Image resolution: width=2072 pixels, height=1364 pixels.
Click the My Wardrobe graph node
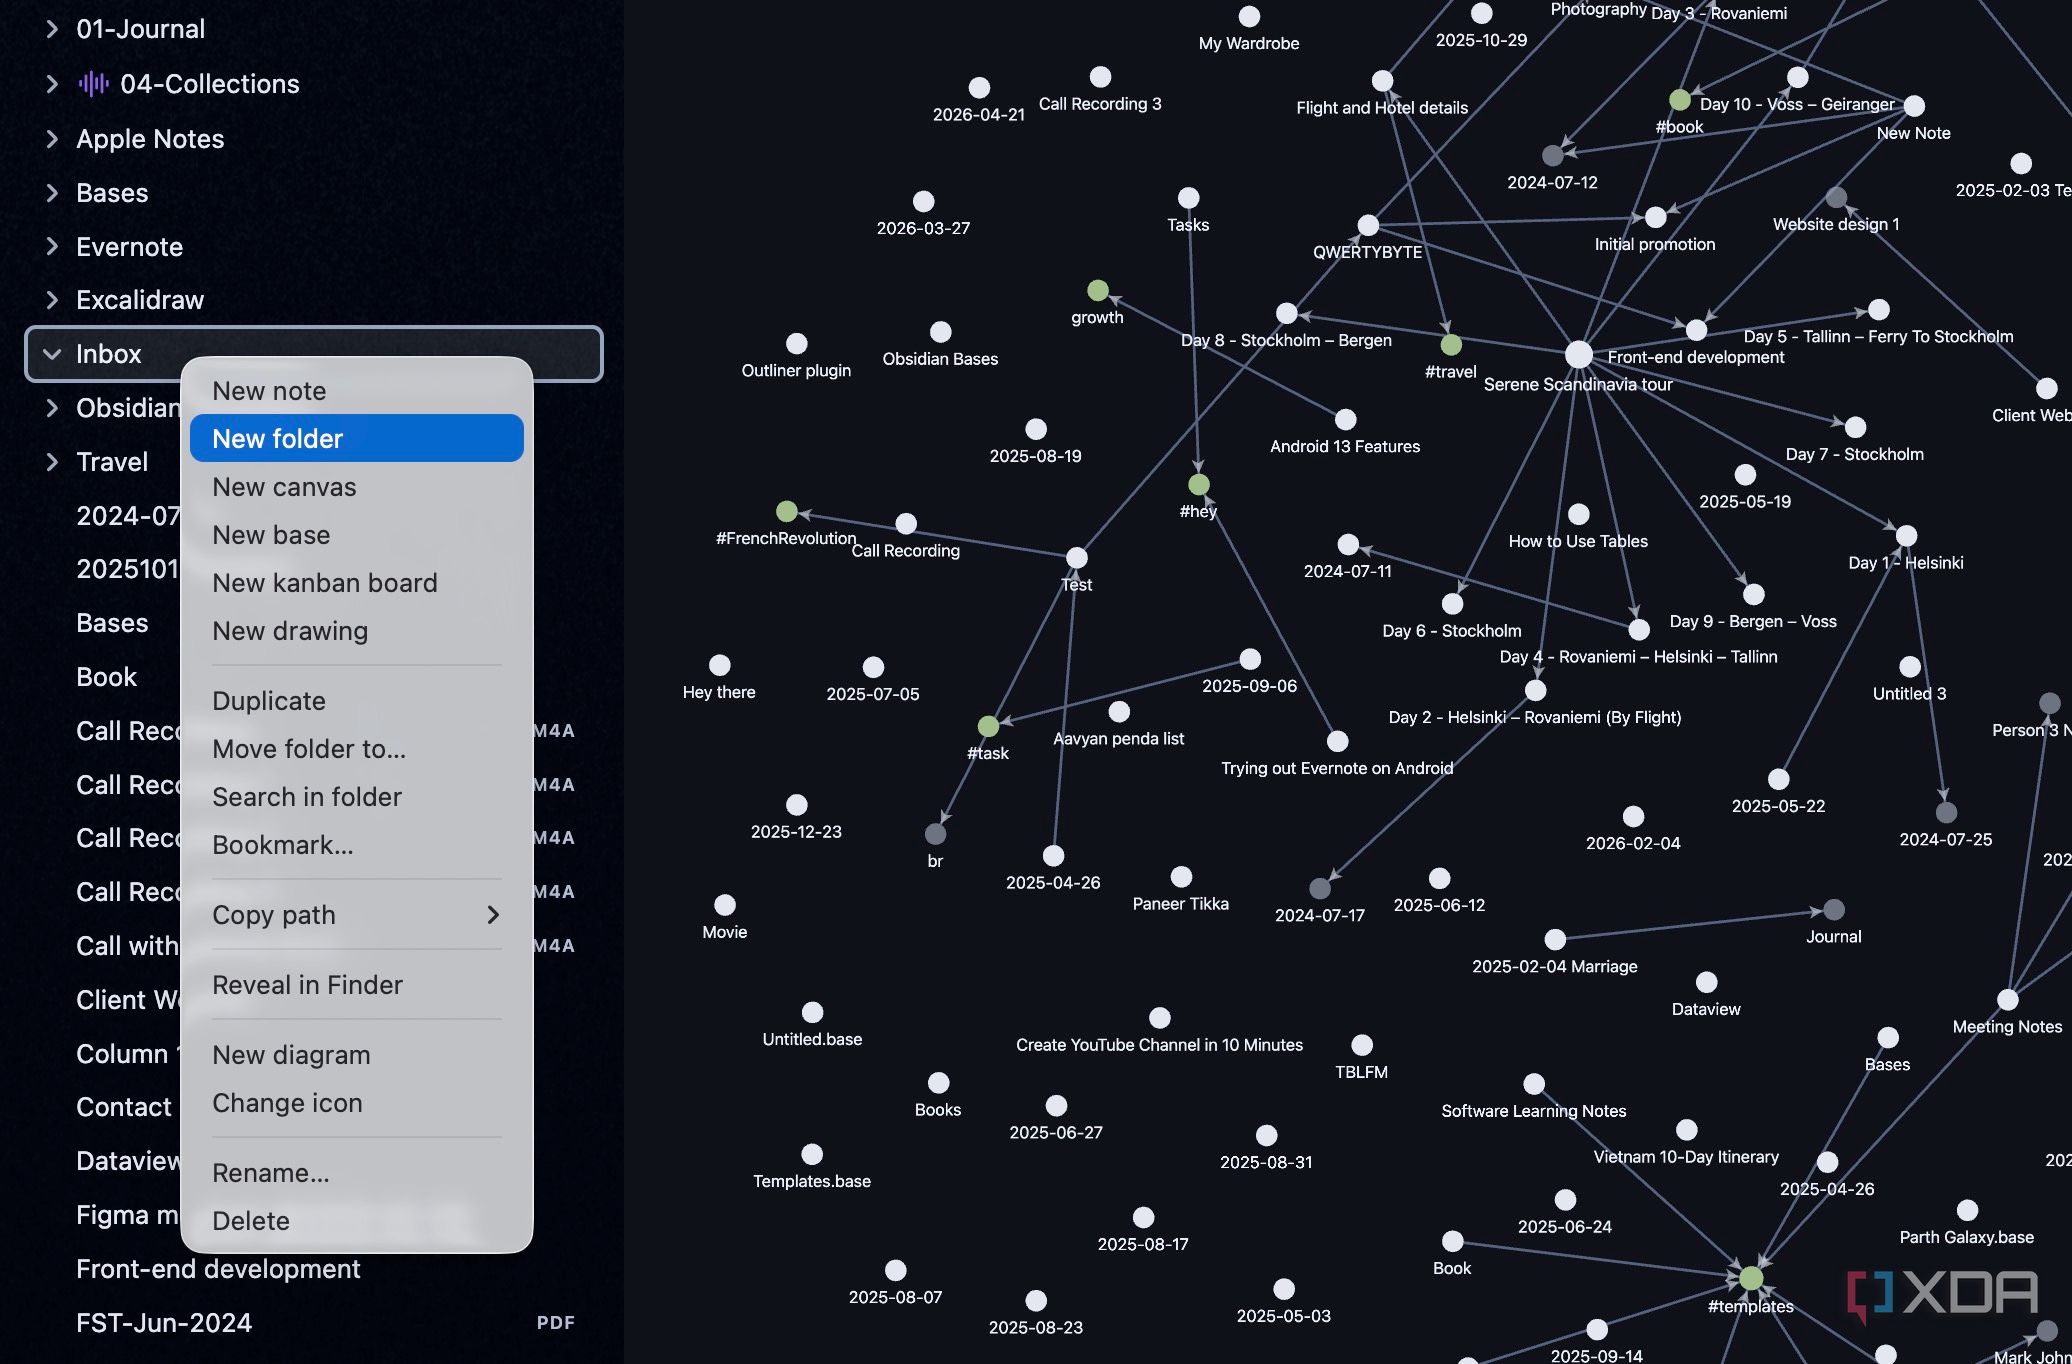(1249, 17)
